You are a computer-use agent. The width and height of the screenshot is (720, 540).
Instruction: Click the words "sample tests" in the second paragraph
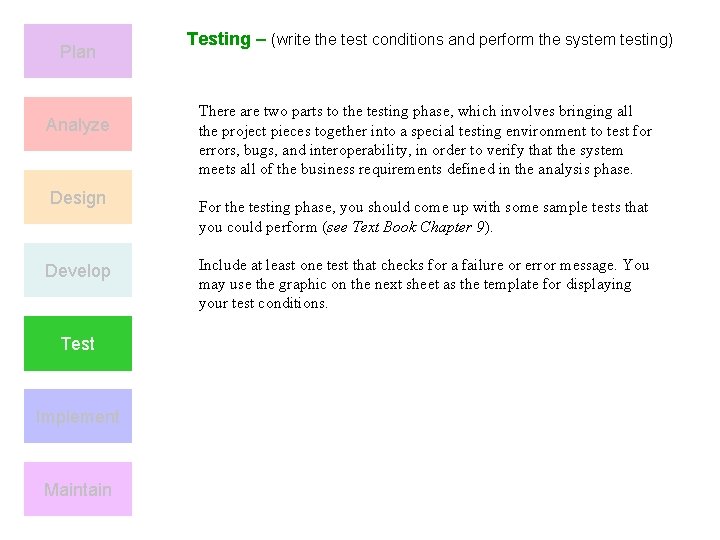589,208
